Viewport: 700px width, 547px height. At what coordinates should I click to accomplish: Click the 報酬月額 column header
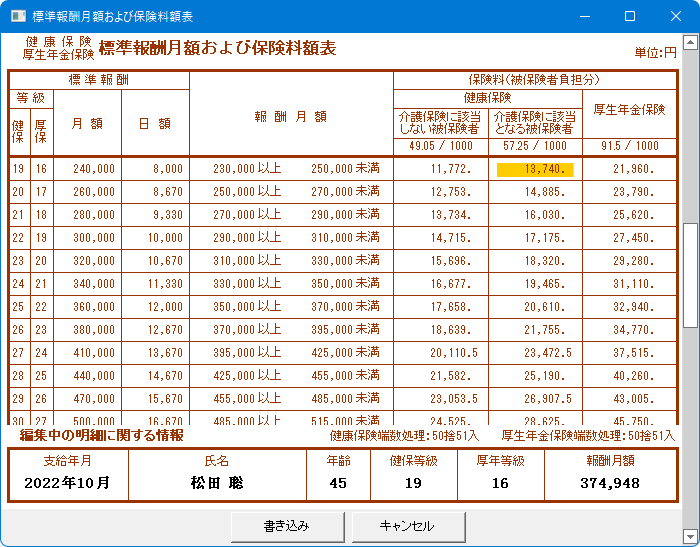tap(291, 117)
